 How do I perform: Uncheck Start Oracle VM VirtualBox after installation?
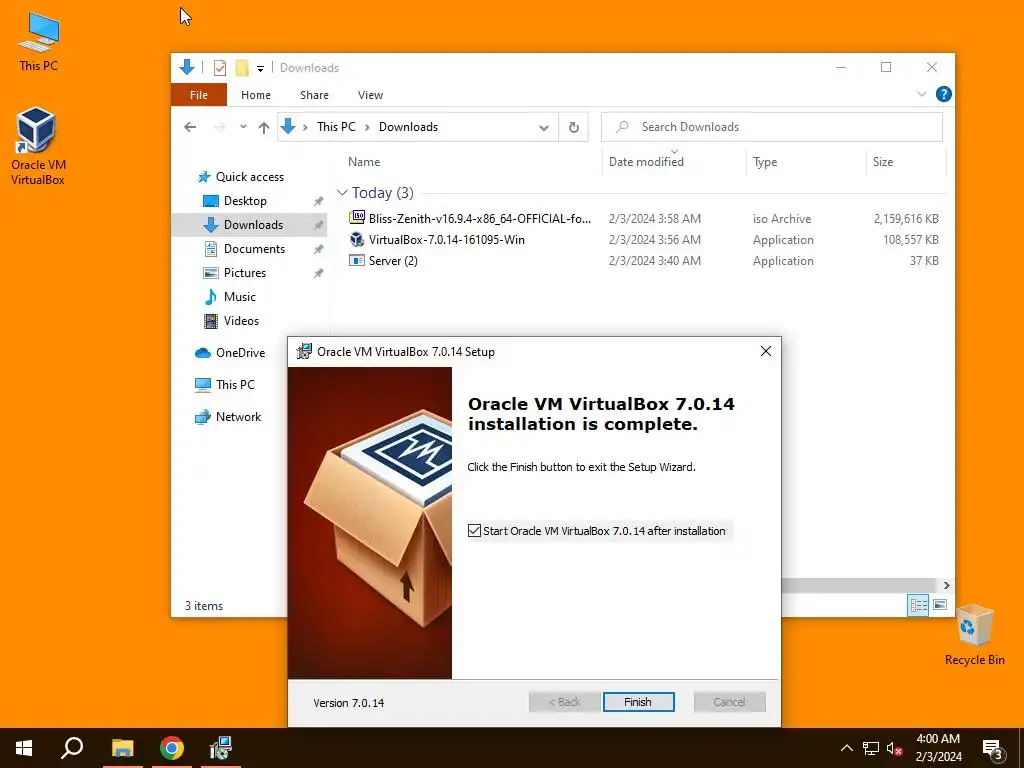click(x=474, y=531)
